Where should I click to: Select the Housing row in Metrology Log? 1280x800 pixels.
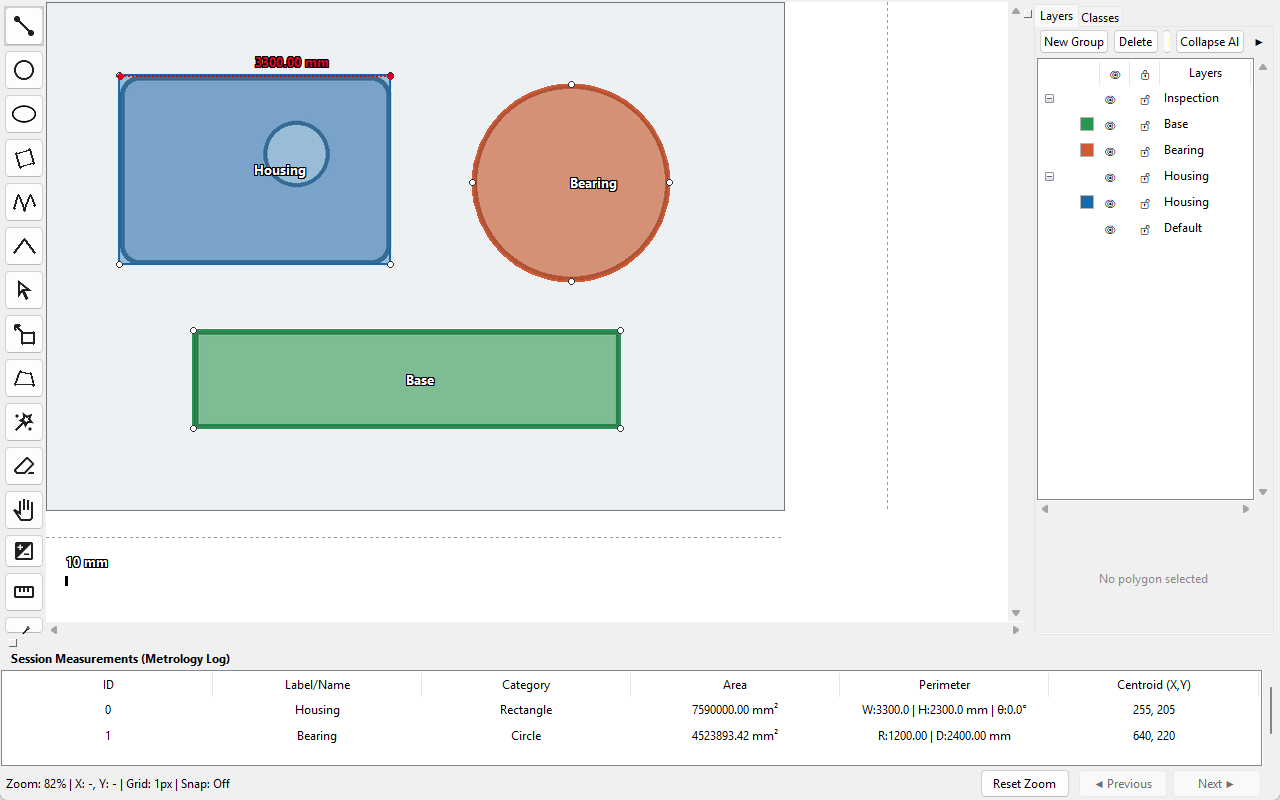630,710
